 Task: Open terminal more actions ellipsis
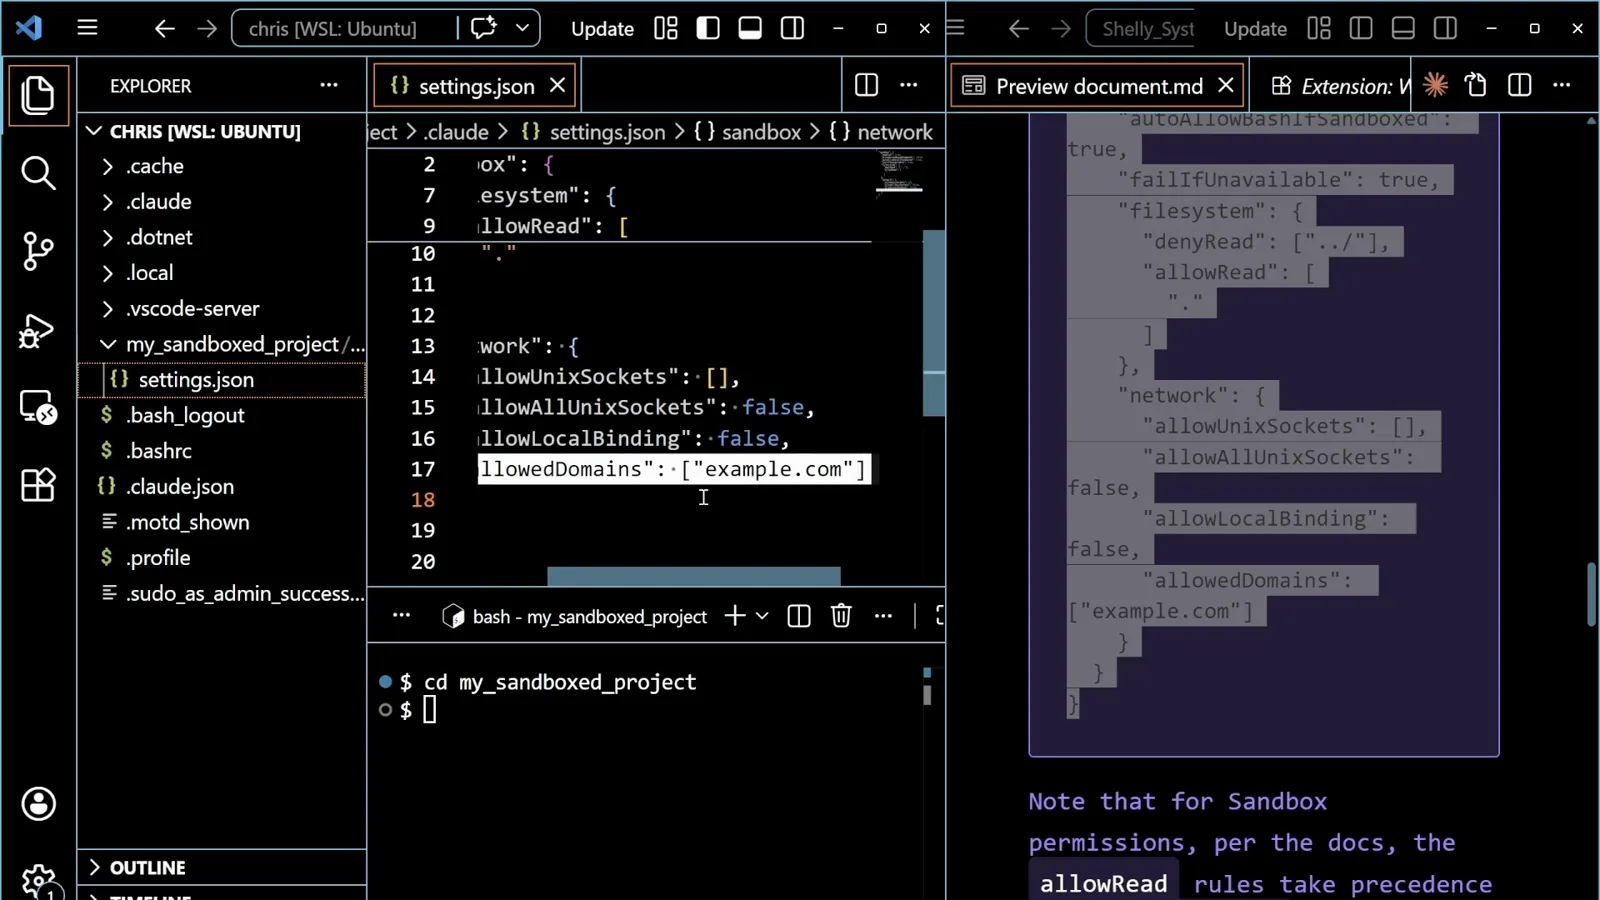[x=883, y=616]
